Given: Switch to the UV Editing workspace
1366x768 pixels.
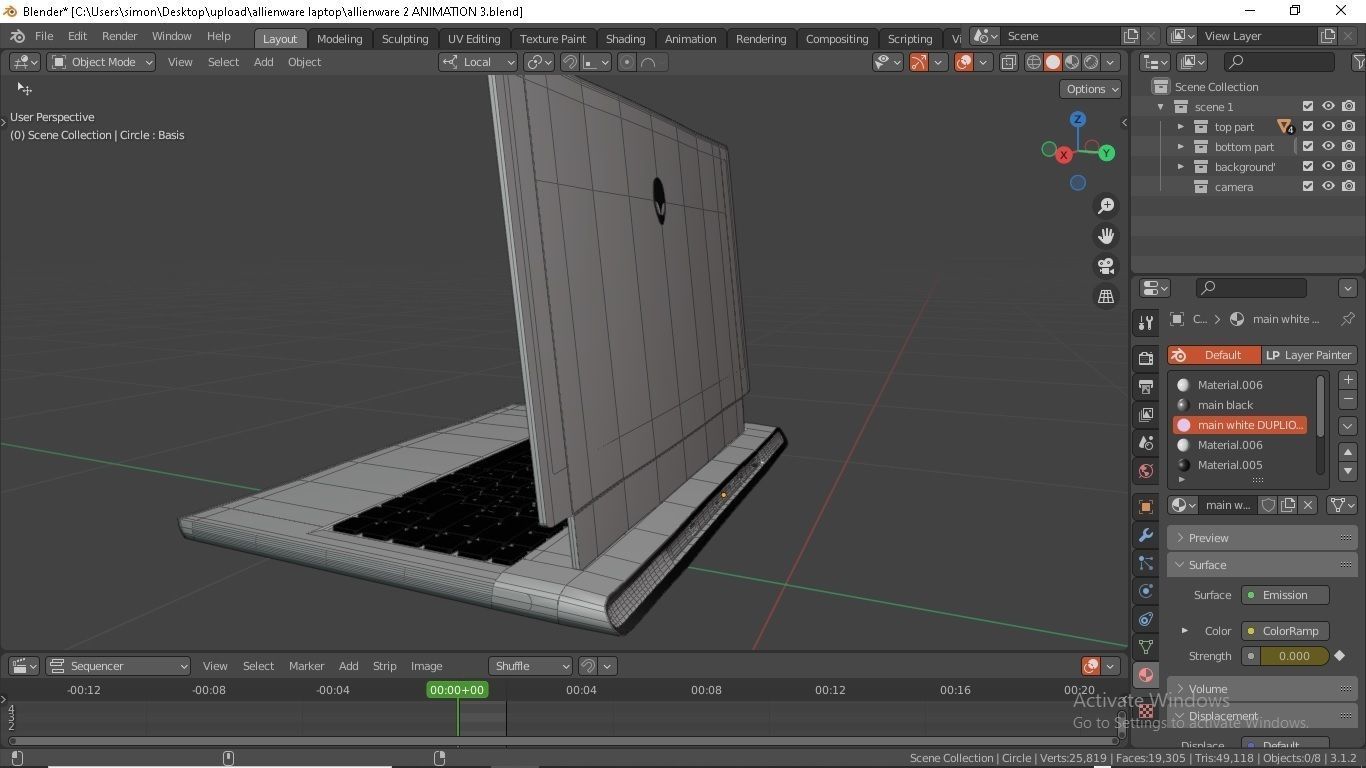Looking at the screenshot, I should point(474,39).
